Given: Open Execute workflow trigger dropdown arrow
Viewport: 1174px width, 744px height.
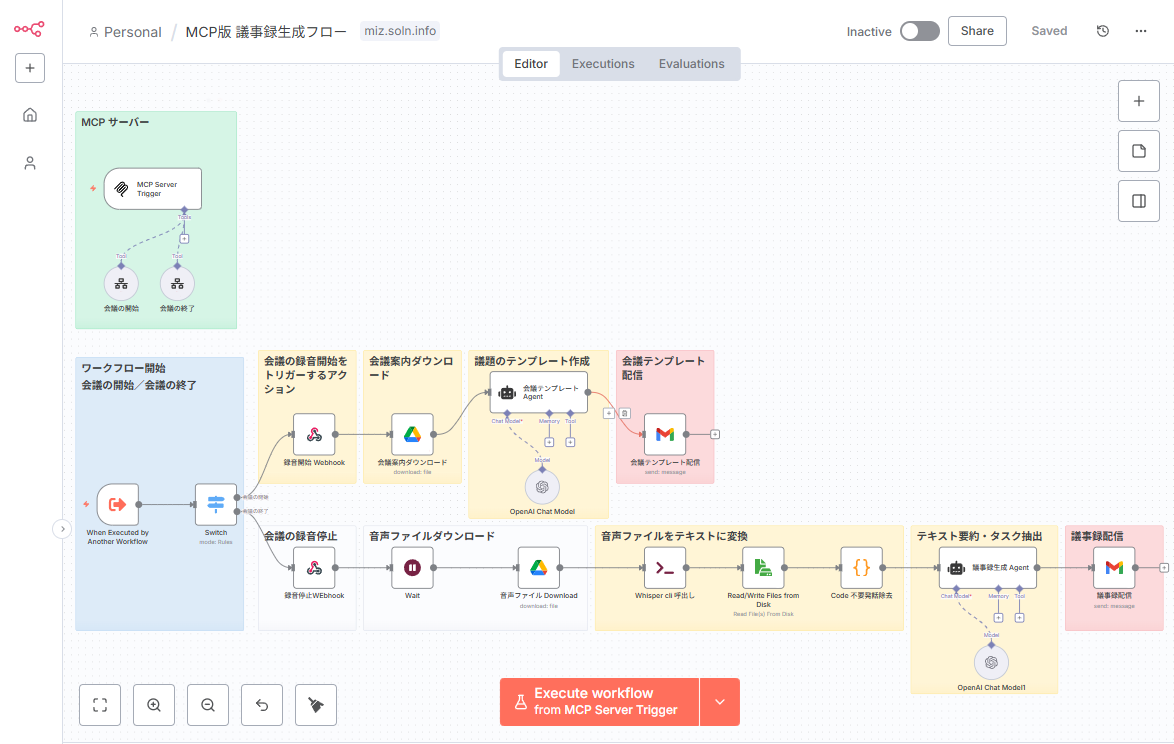Looking at the screenshot, I should point(719,701).
